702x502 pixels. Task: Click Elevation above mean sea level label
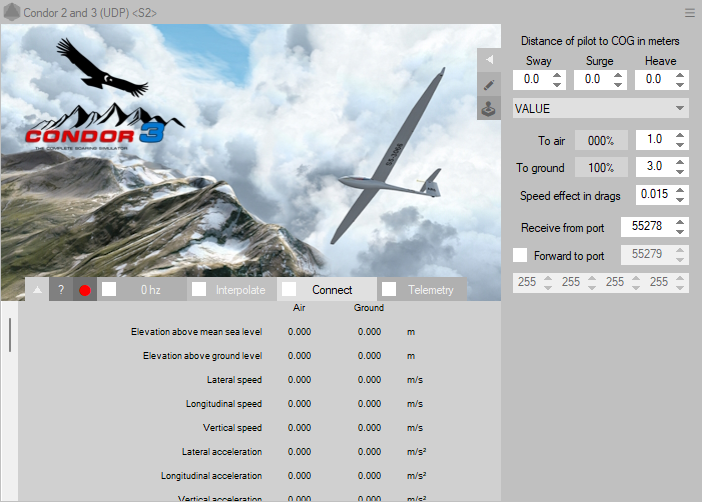click(x=197, y=332)
